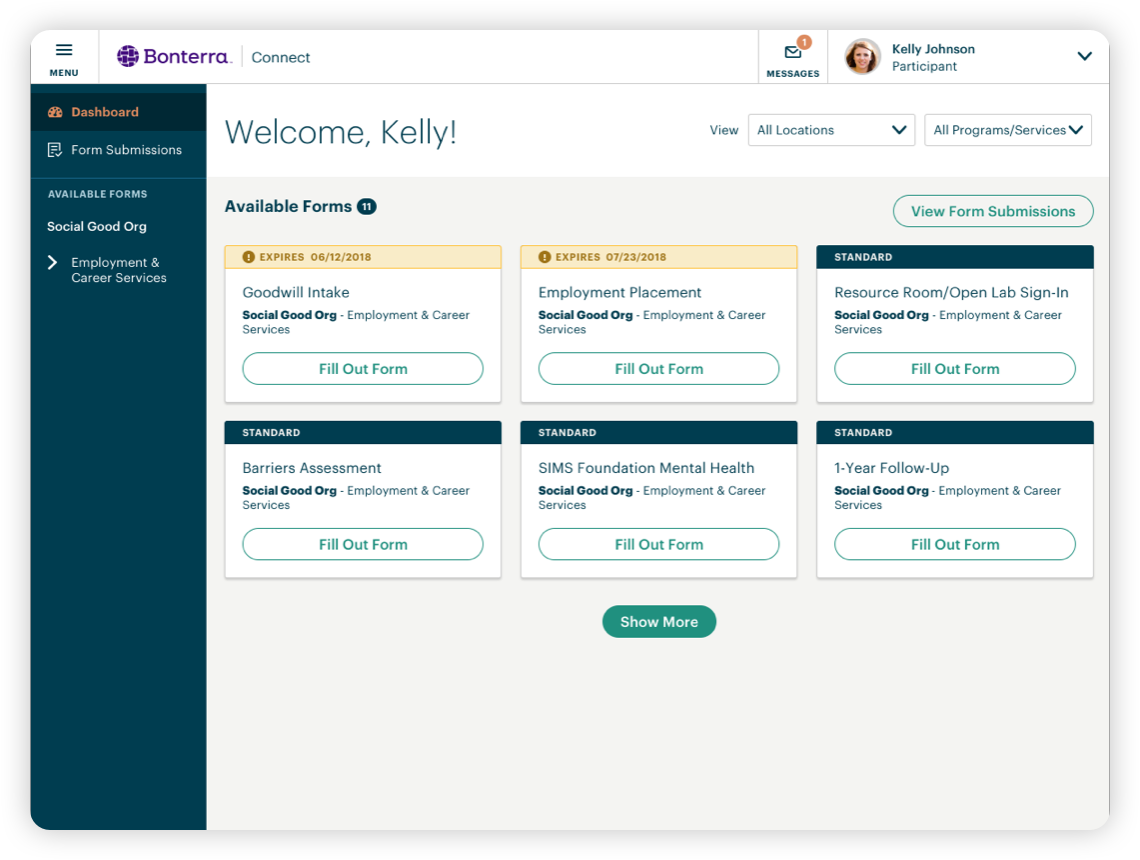The width and height of the screenshot is (1140, 860).
Task: Click the View Form Submissions button
Action: (x=992, y=211)
